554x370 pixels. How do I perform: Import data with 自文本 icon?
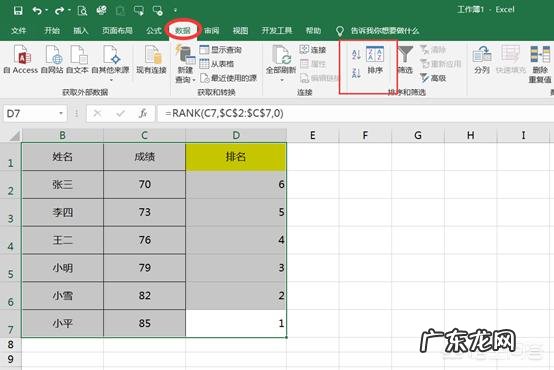[x=78, y=59]
